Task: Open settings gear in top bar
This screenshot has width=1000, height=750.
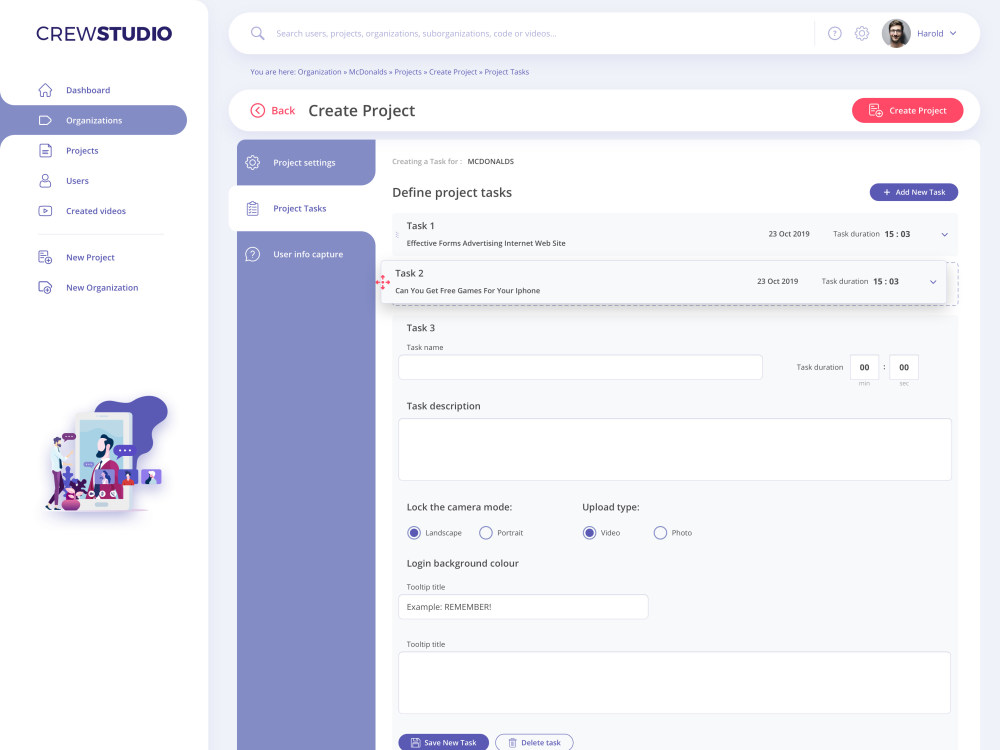Action: [x=862, y=34]
